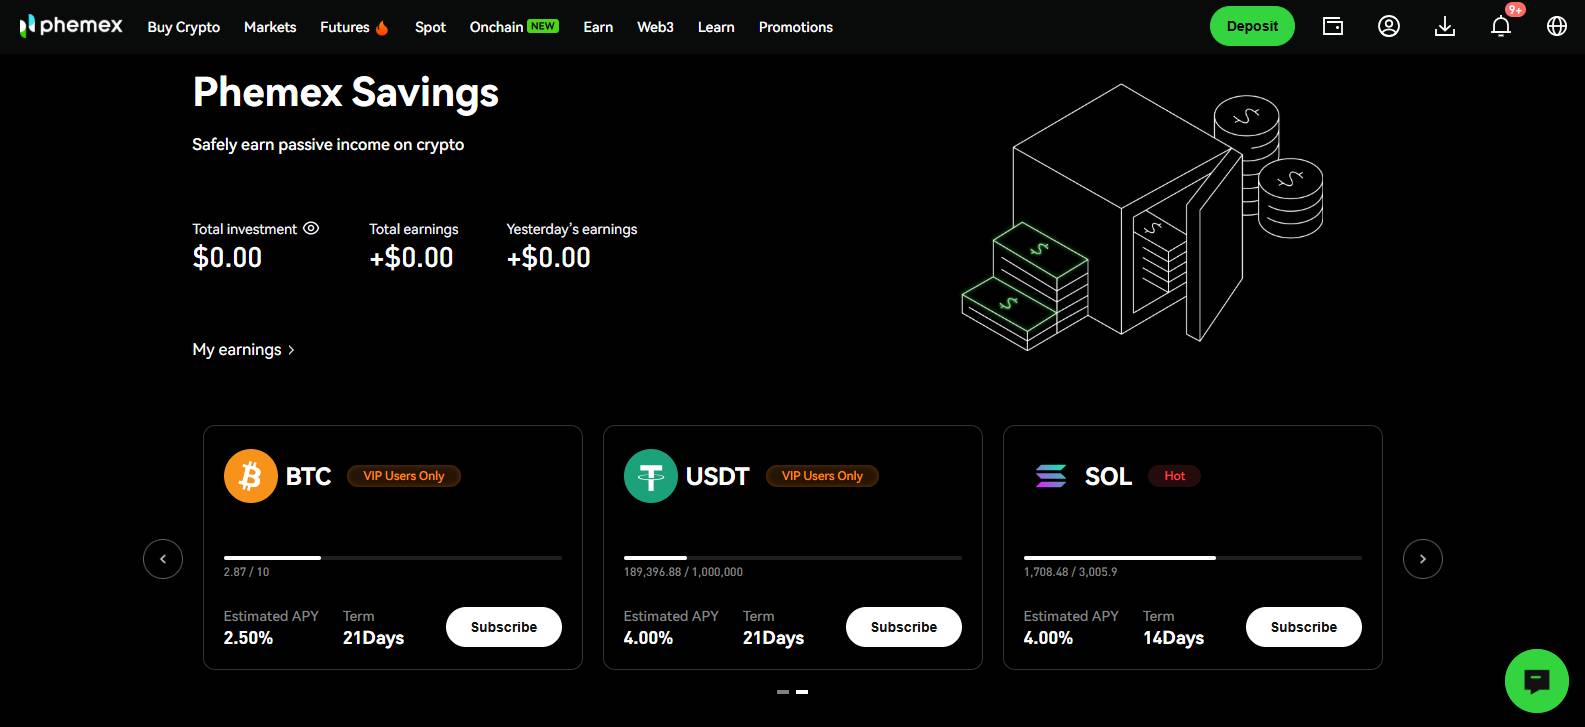This screenshot has height=727, width=1585.
Task: Click the BTC 2.50% APY value
Action: tap(248, 638)
